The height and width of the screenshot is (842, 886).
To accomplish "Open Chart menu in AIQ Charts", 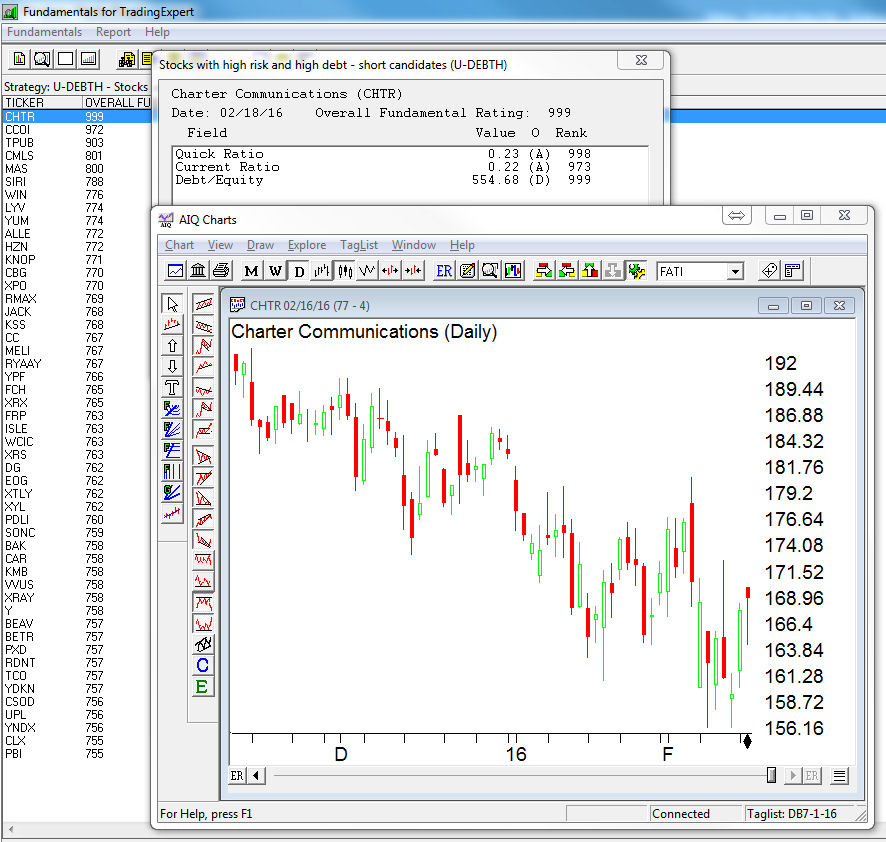I will point(179,245).
